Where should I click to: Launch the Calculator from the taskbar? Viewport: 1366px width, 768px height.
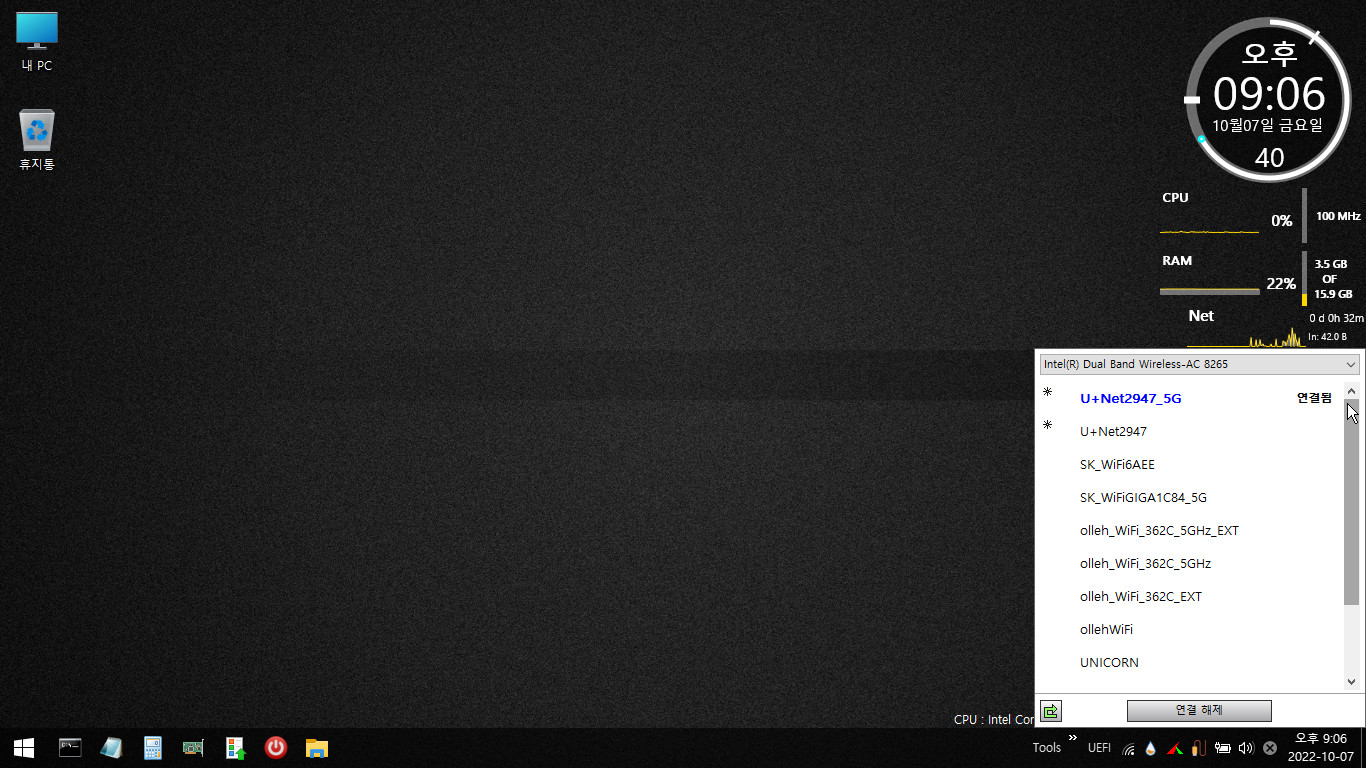pyautogui.click(x=152, y=748)
